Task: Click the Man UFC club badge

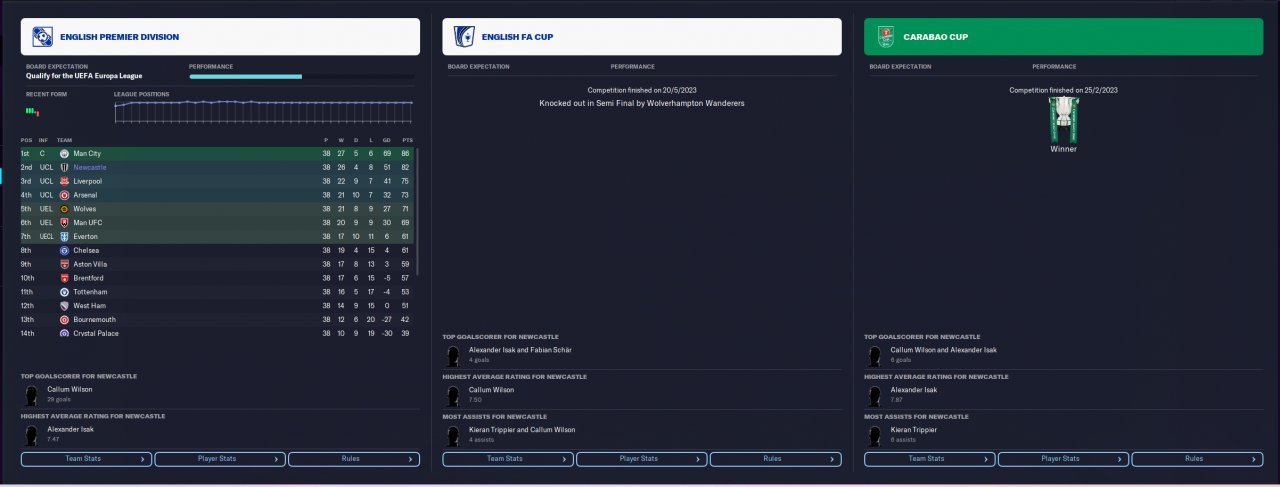Action: point(64,223)
